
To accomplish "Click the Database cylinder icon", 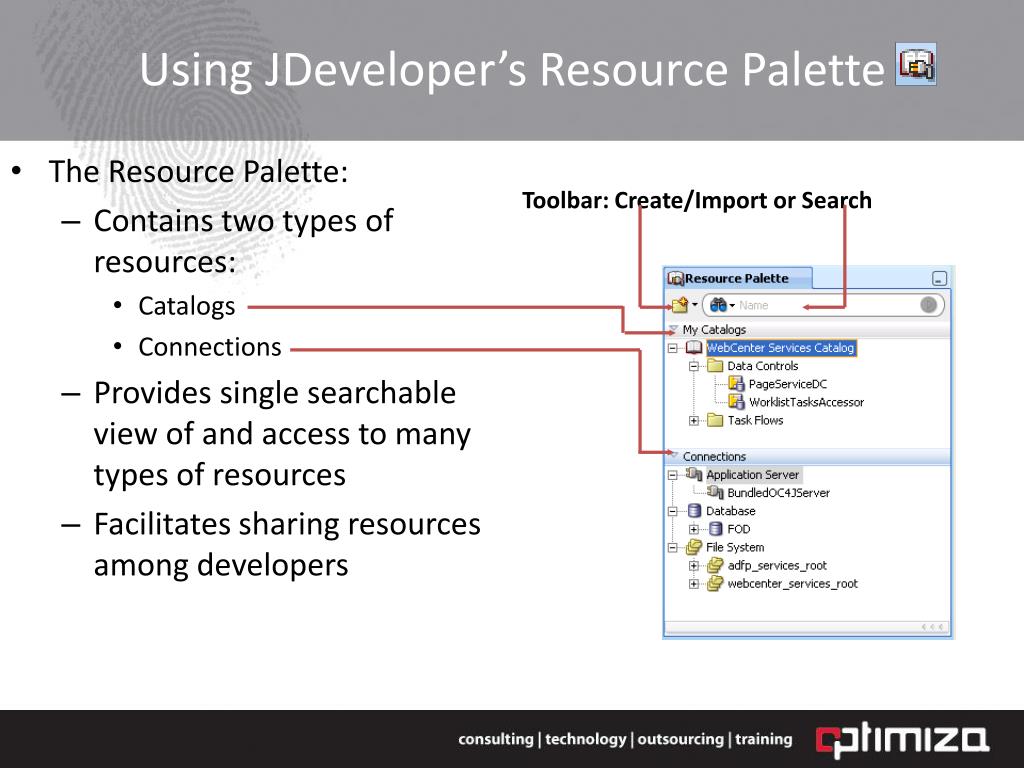I will (x=694, y=511).
